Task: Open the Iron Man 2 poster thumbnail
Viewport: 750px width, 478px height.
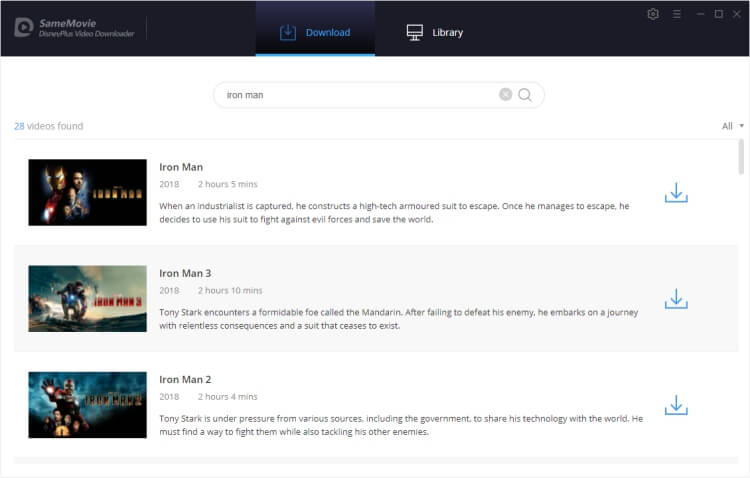Action: (88, 405)
